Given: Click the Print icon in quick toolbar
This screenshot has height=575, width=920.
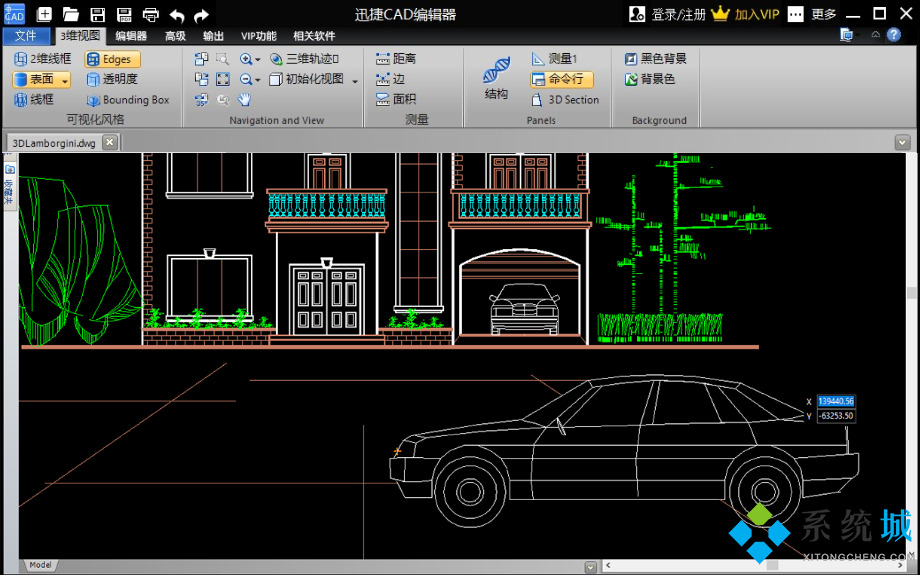Looking at the screenshot, I should (150, 14).
